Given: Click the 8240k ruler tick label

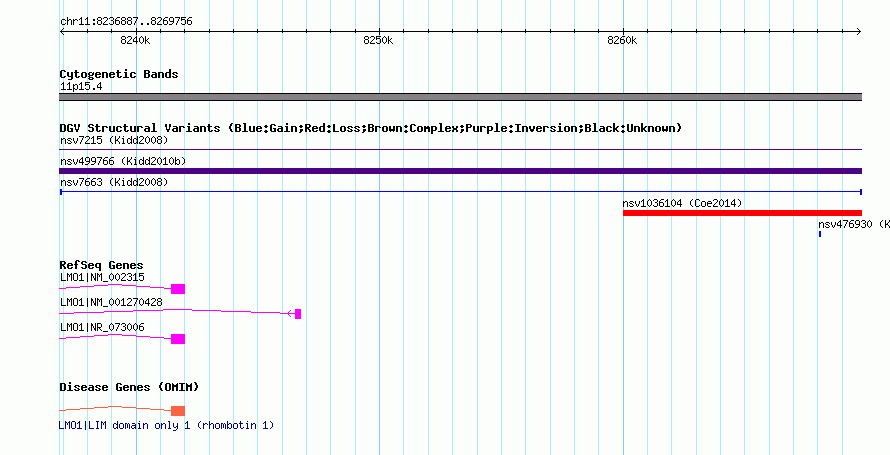Looking at the screenshot, I should pos(135,40).
